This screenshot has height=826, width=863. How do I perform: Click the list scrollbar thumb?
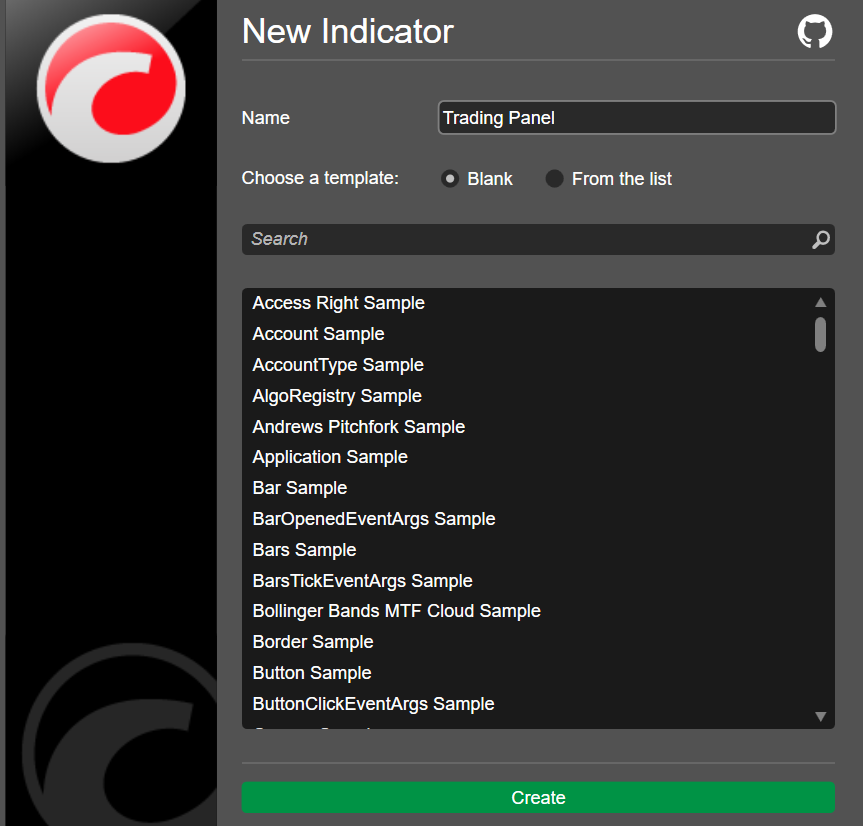point(820,334)
